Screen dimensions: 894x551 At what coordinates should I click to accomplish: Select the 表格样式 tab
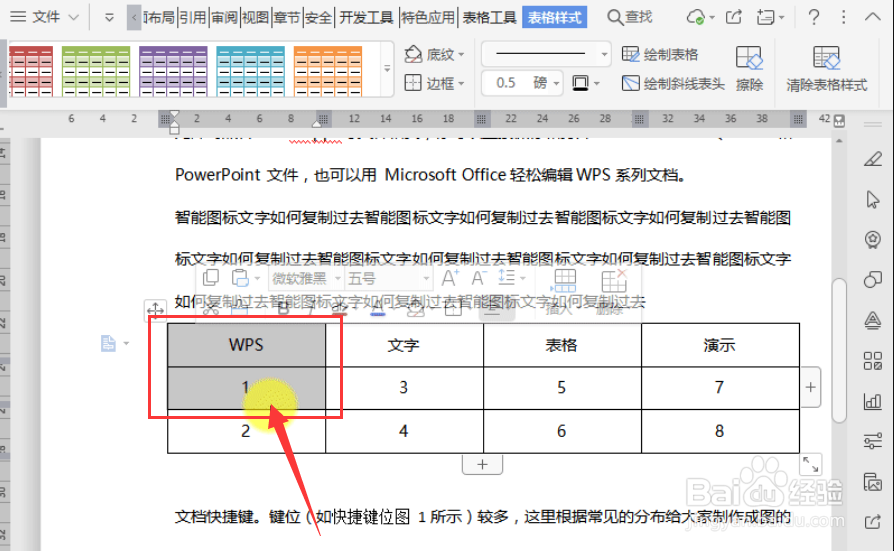click(554, 18)
